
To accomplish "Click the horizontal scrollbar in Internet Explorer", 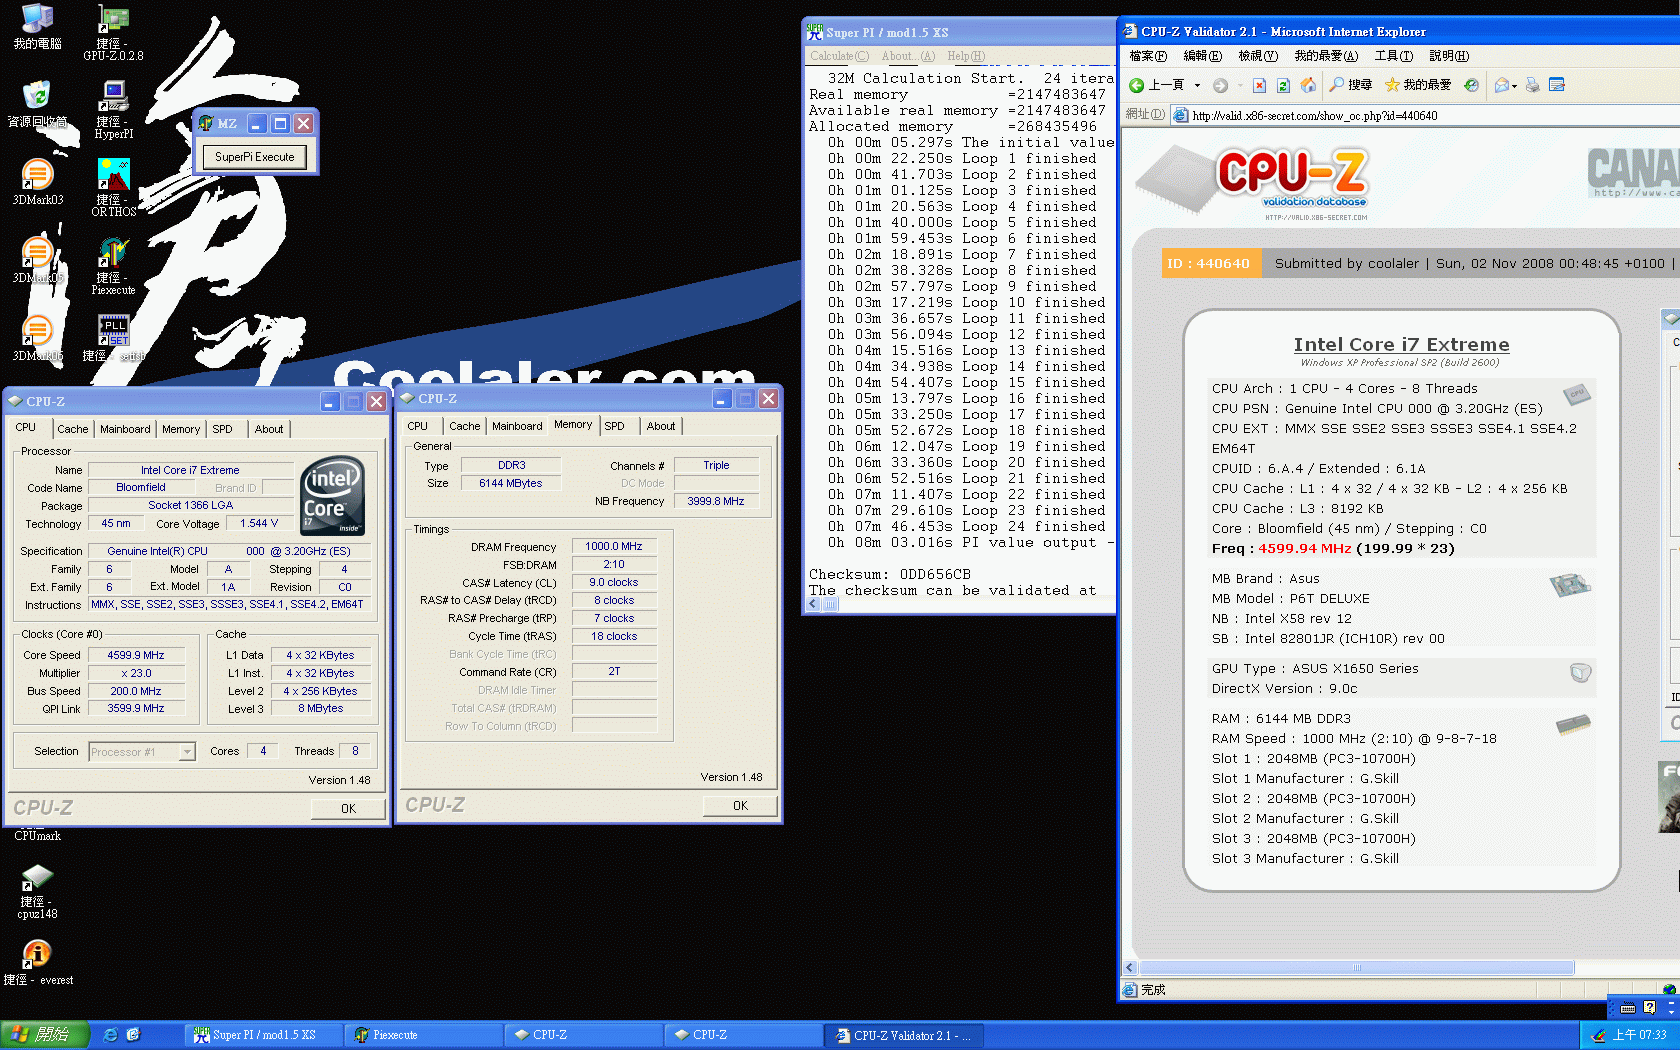I will tap(1356, 968).
